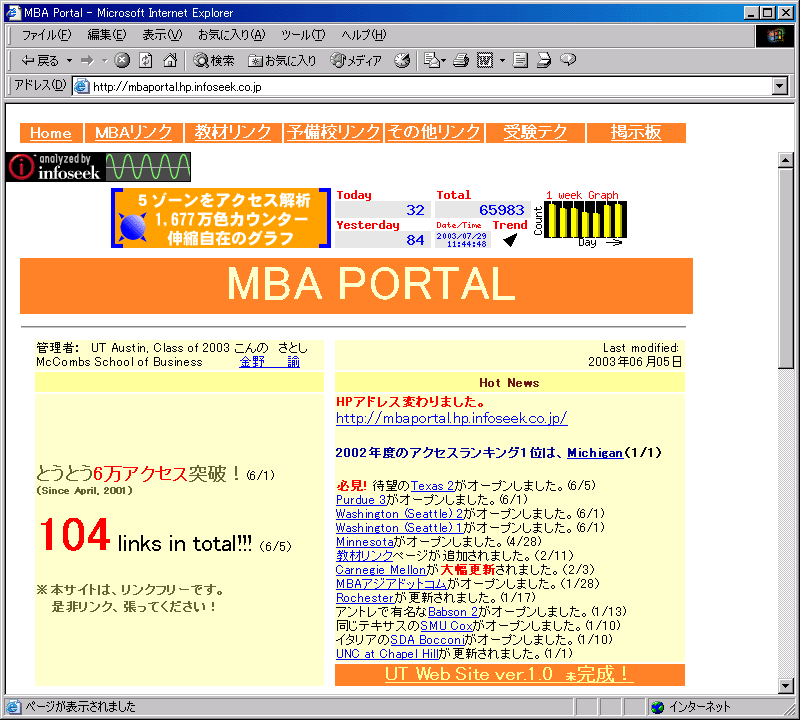Viewport: 800px width, 720px height.
Task: Go to the browser home page icon
Action: tap(170, 61)
